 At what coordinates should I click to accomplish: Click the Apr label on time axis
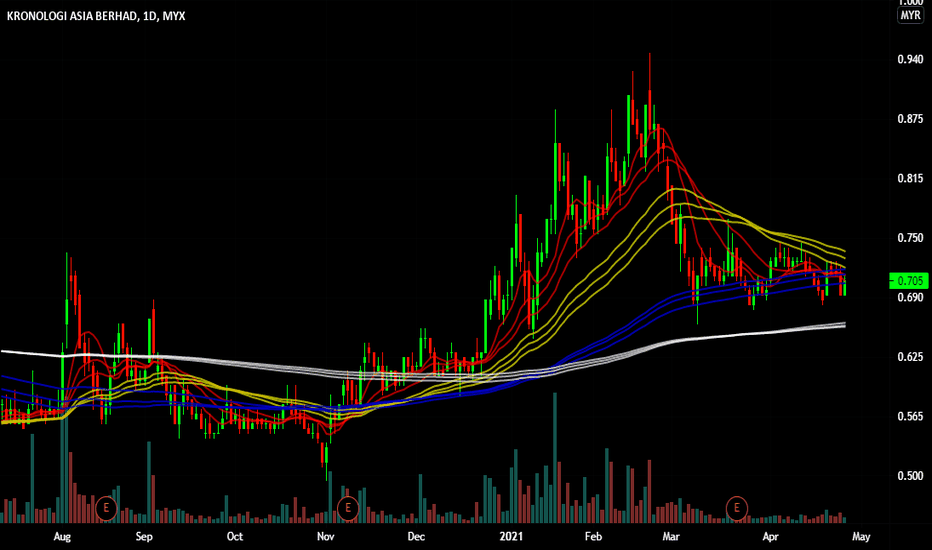(770, 536)
